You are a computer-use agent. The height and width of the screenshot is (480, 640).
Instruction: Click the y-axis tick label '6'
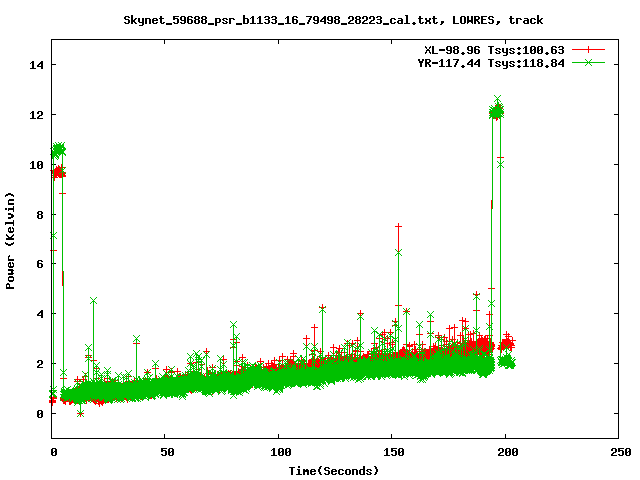[40, 264]
